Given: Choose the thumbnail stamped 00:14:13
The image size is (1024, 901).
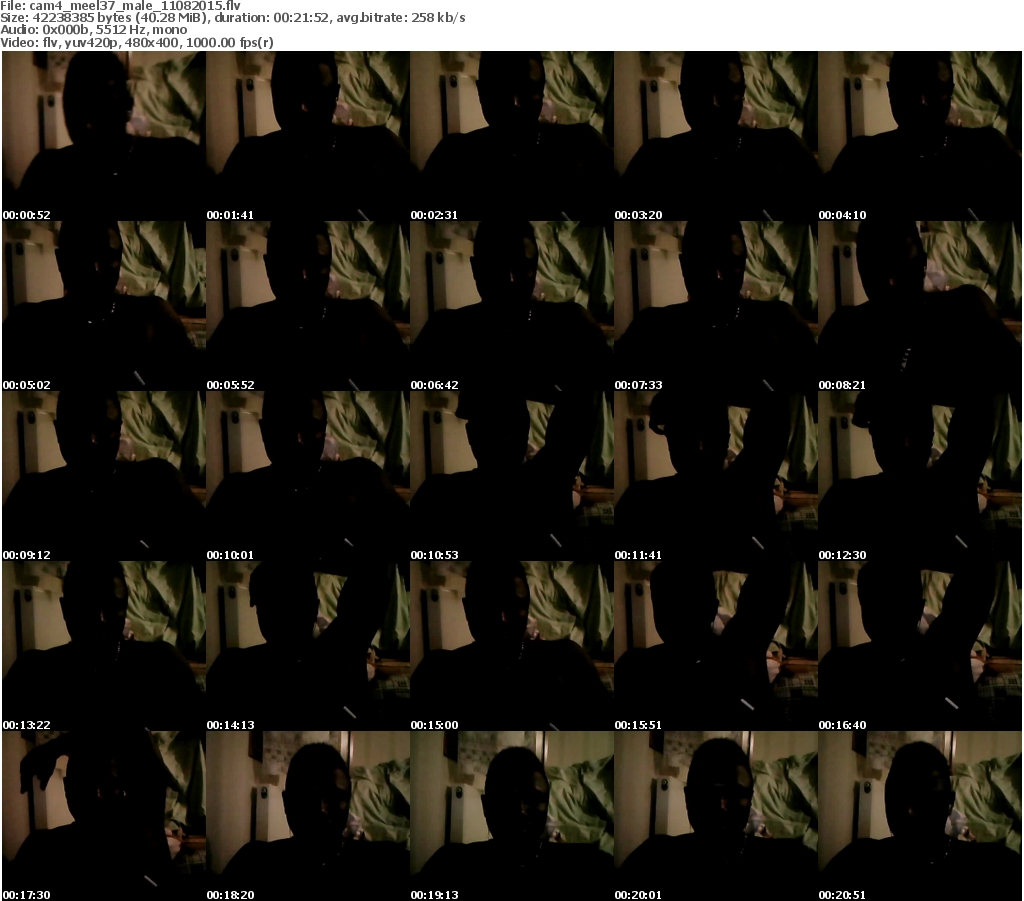Looking at the screenshot, I should point(308,646).
